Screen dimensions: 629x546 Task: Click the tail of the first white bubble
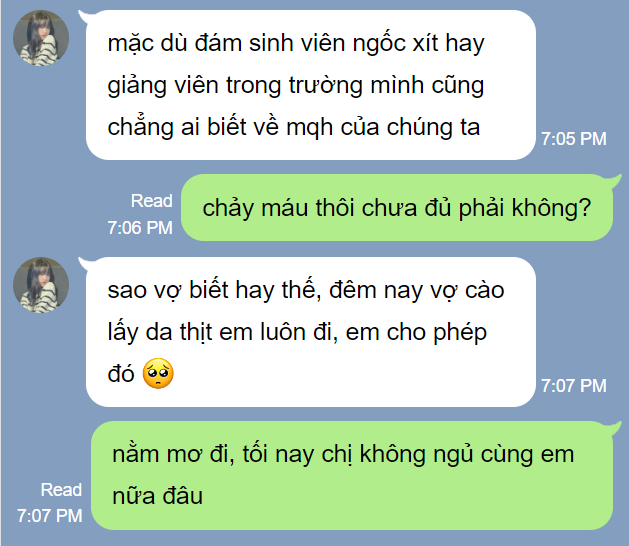pyautogui.click(x=83, y=16)
